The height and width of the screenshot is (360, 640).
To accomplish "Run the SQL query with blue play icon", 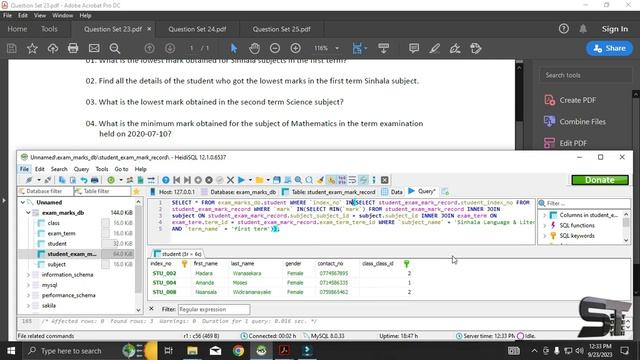I will 241,180.
